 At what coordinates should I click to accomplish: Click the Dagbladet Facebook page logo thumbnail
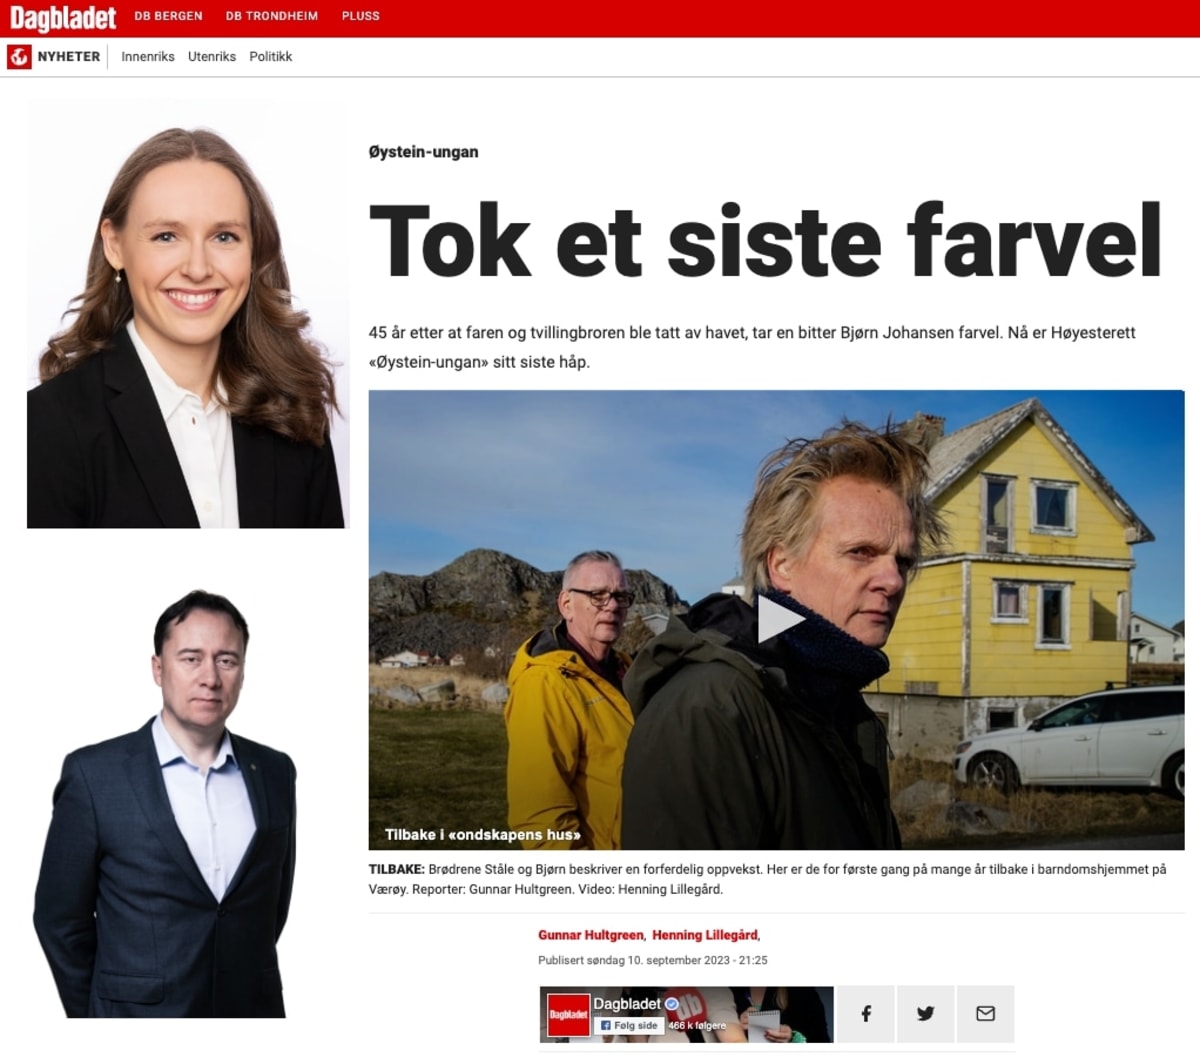tap(567, 1014)
